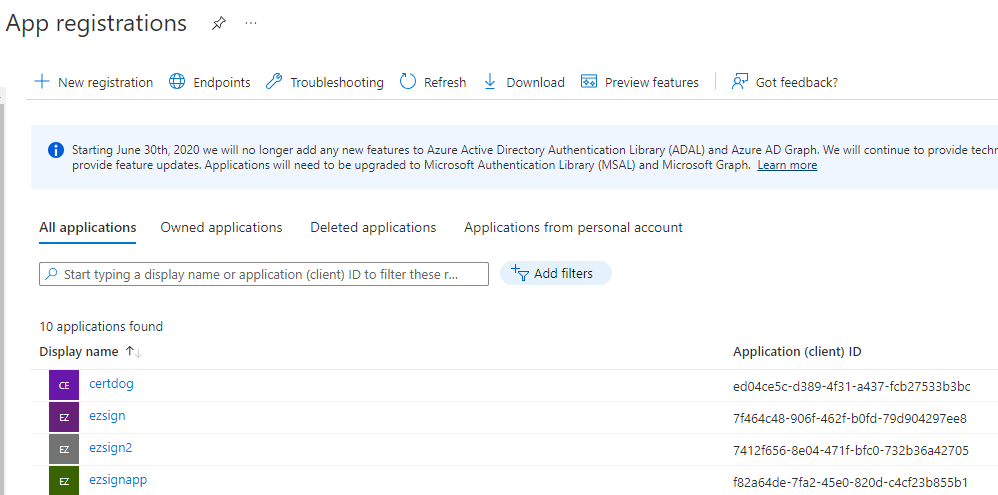The height and width of the screenshot is (495, 998).
Task: Click the wrench Troubleshooting icon
Action: click(x=274, y=81)
